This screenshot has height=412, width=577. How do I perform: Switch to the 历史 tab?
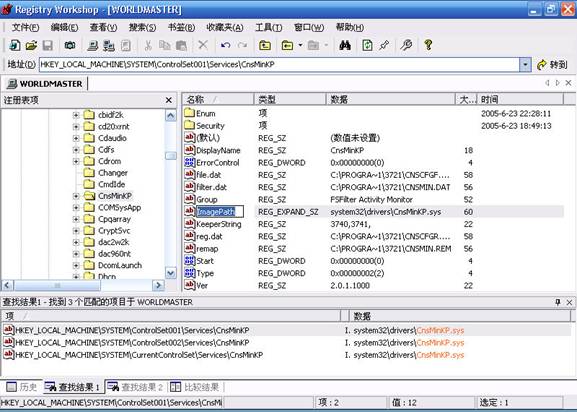click(22, 387)
